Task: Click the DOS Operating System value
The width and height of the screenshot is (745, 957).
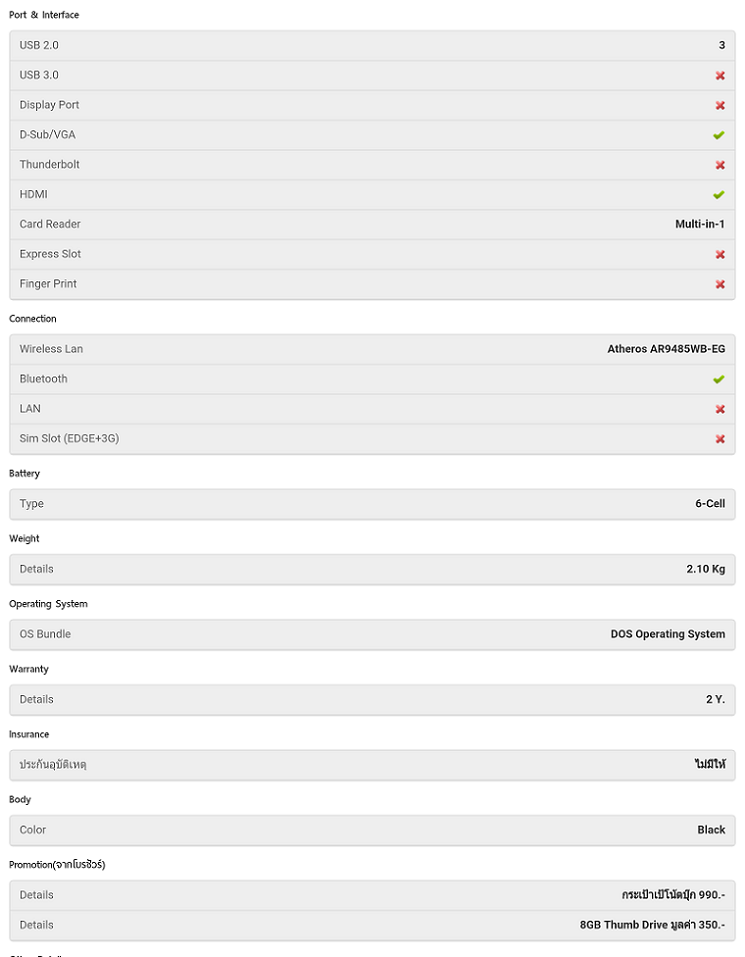Action: (667, 634)
